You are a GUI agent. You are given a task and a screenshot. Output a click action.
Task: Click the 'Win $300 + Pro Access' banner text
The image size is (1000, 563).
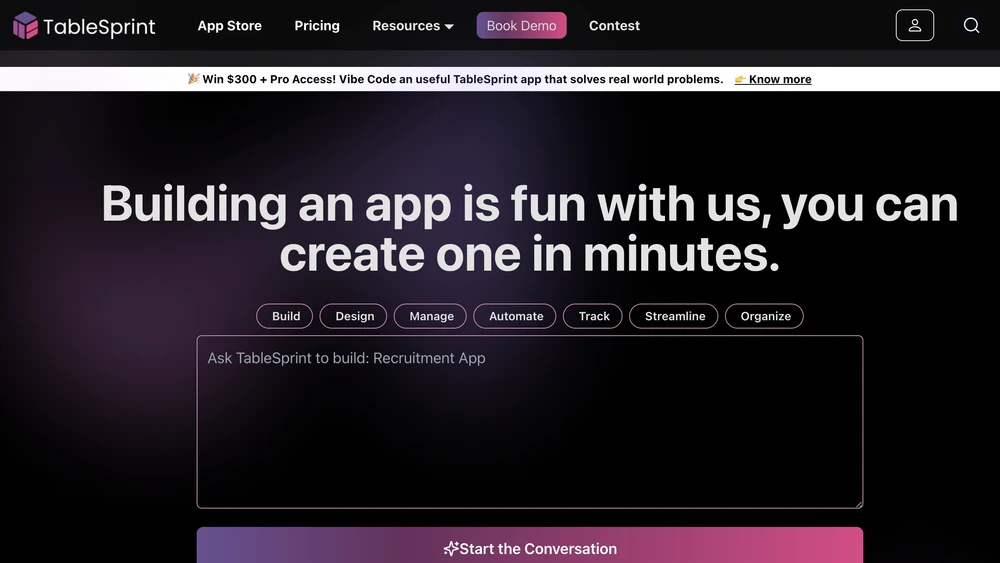455,79
